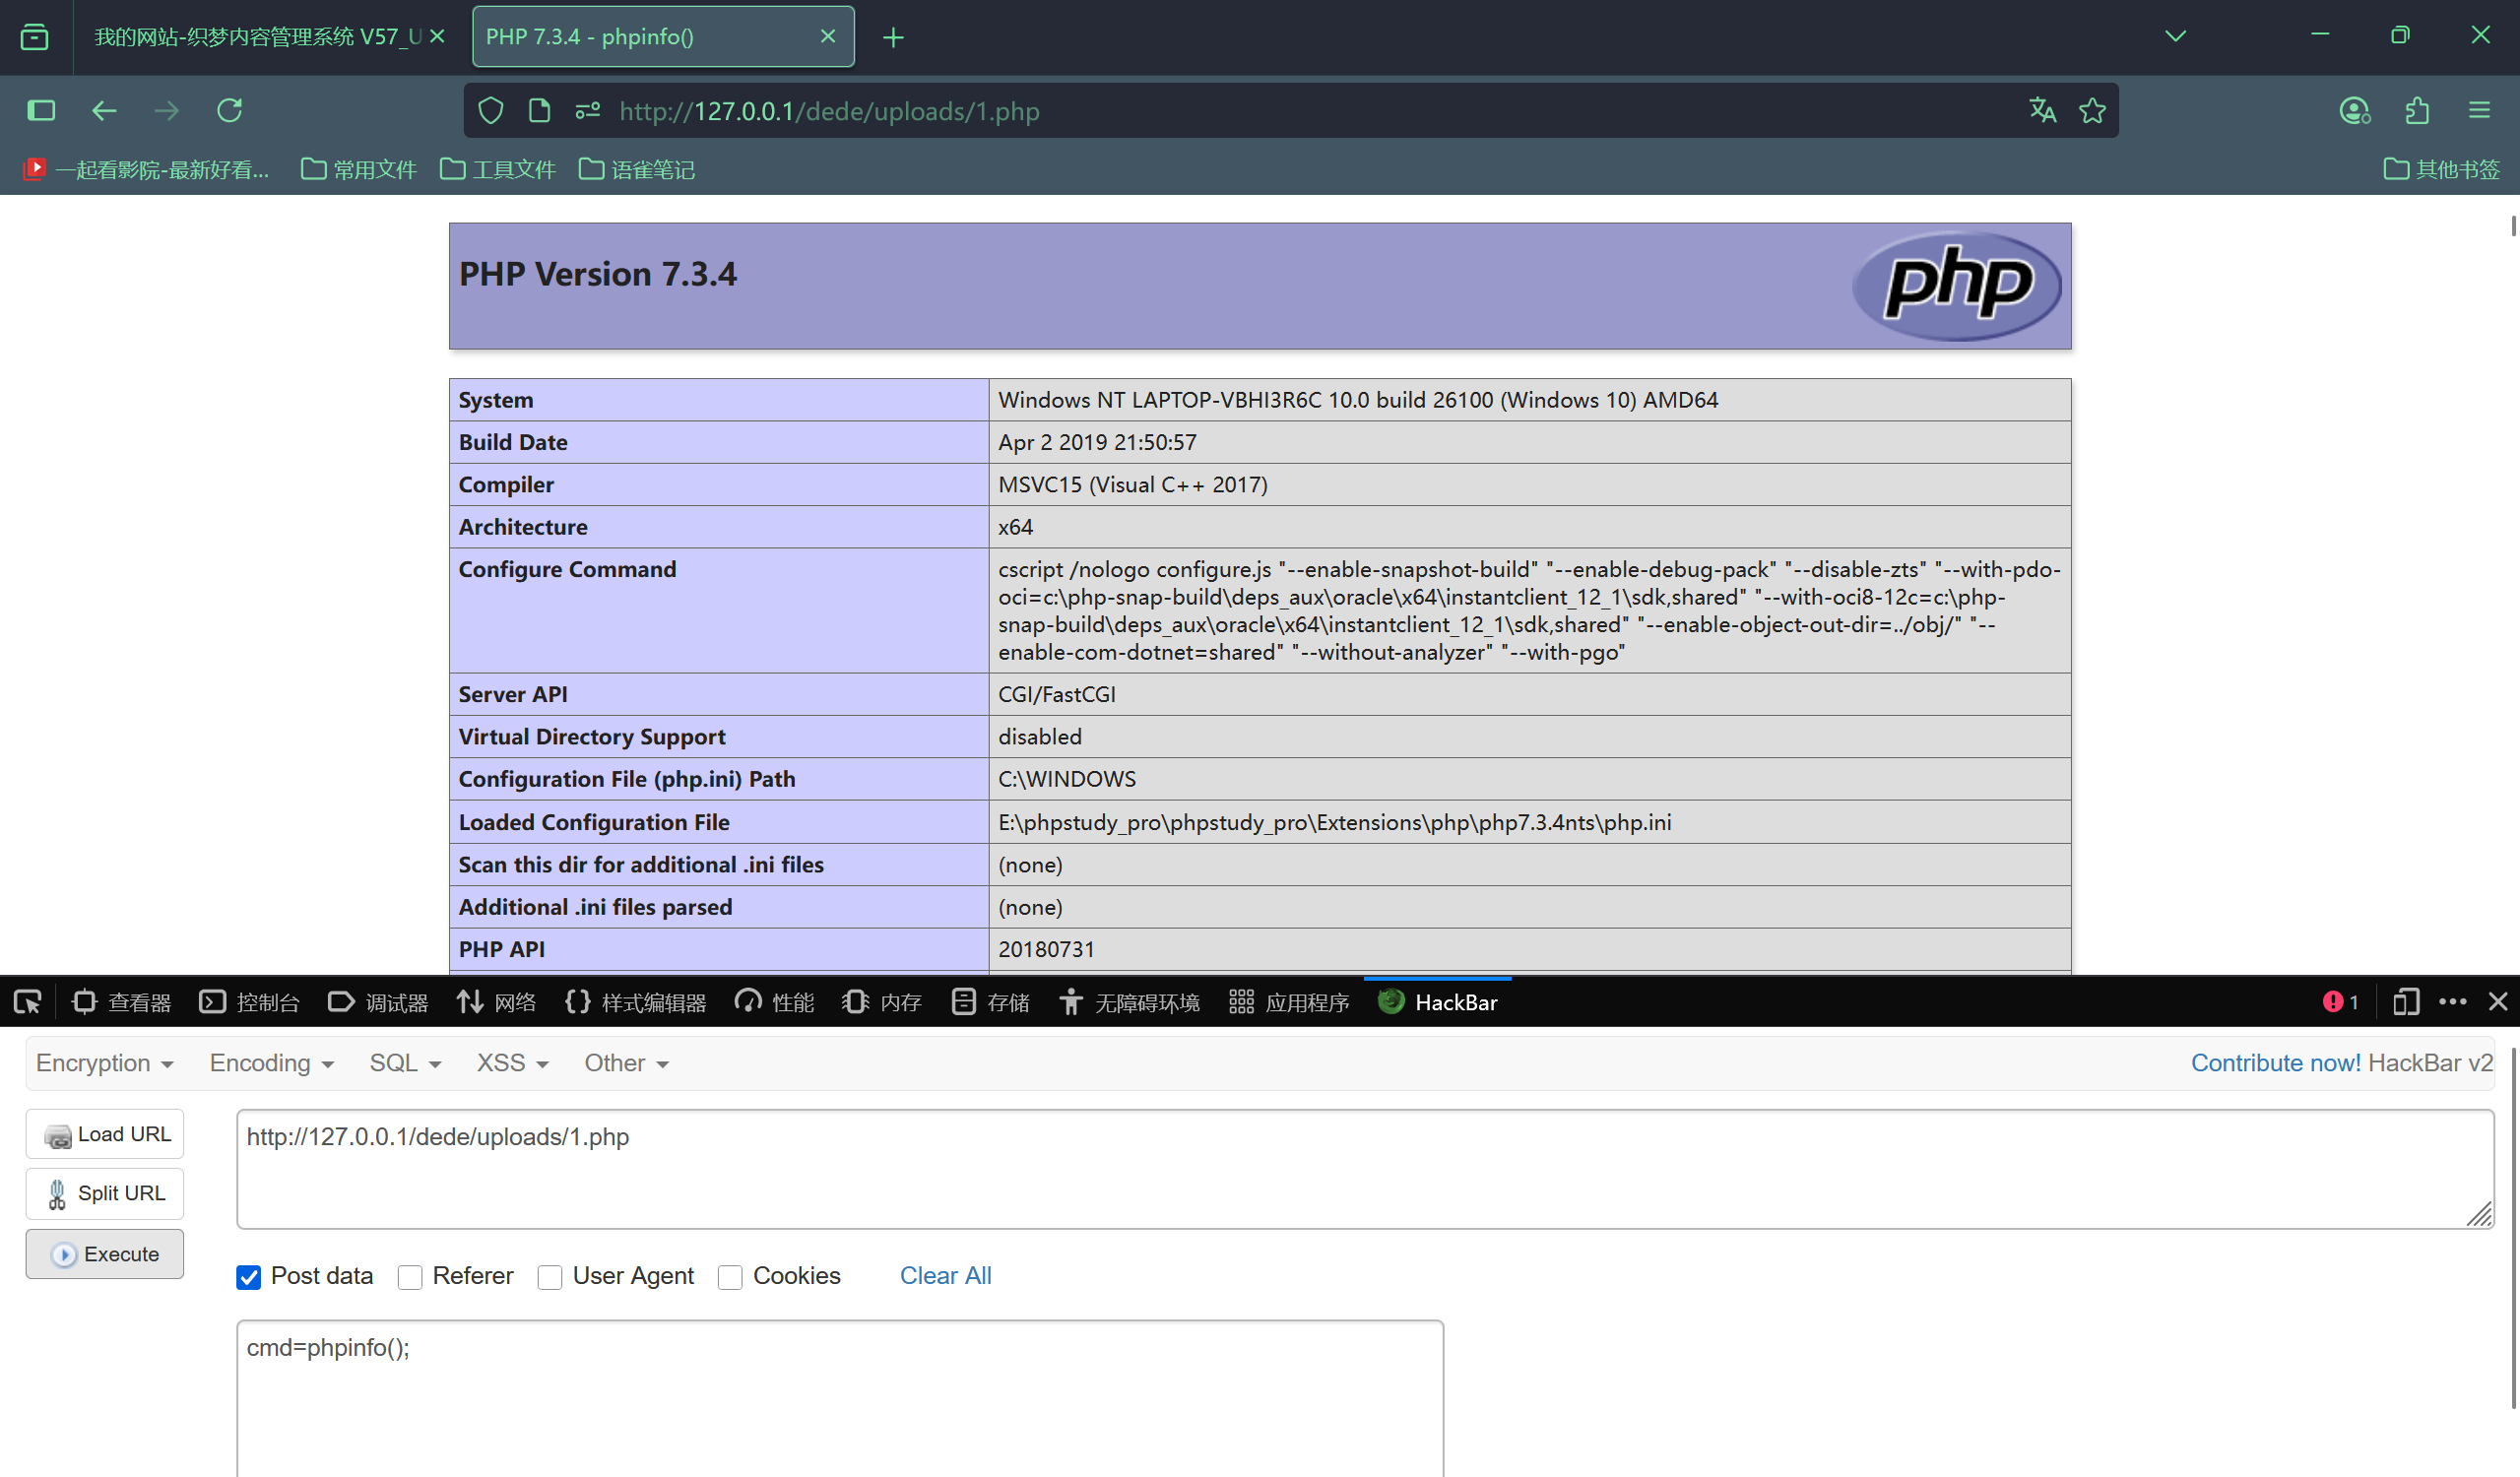The image size is (2520, 1477).
Task: Open the extensions puzzle icon
Action: click(x=2417, y=110)
